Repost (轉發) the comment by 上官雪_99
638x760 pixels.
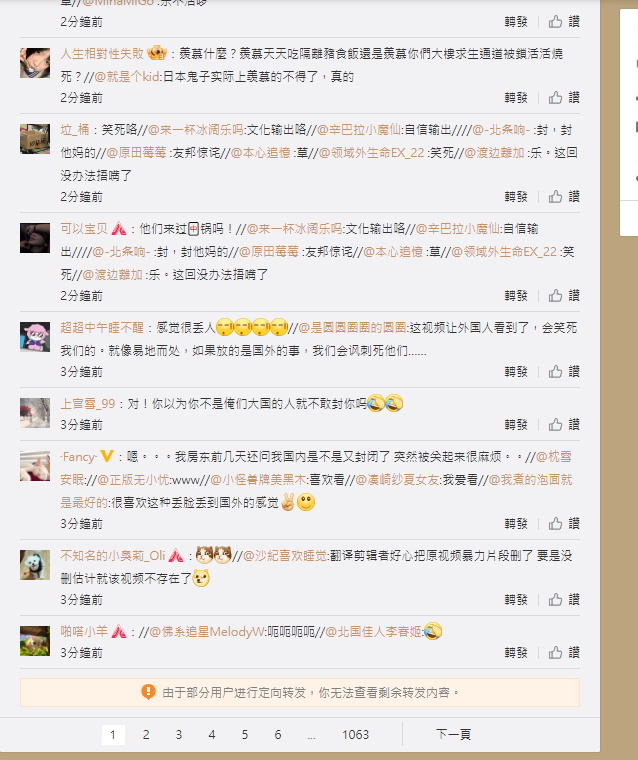click(x=515, y=425)
